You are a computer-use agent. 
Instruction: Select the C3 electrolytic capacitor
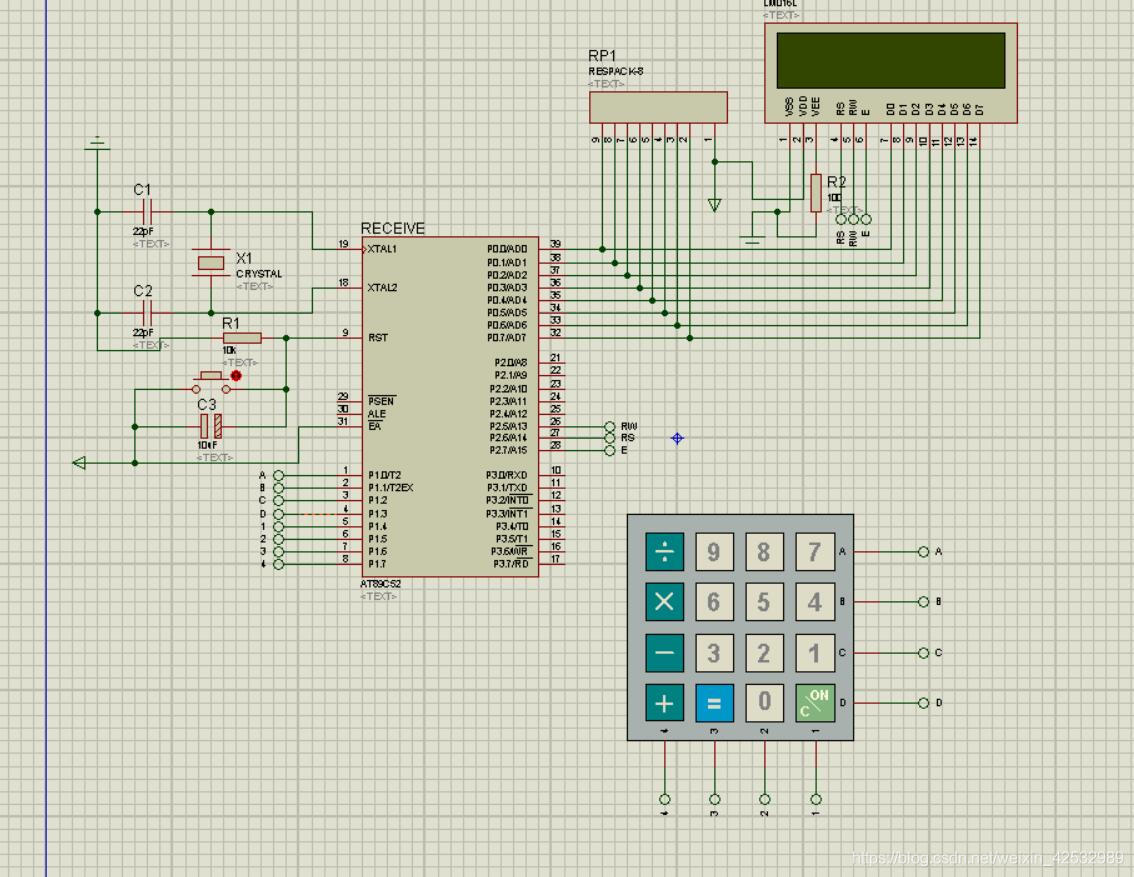[x=210, y=426]
